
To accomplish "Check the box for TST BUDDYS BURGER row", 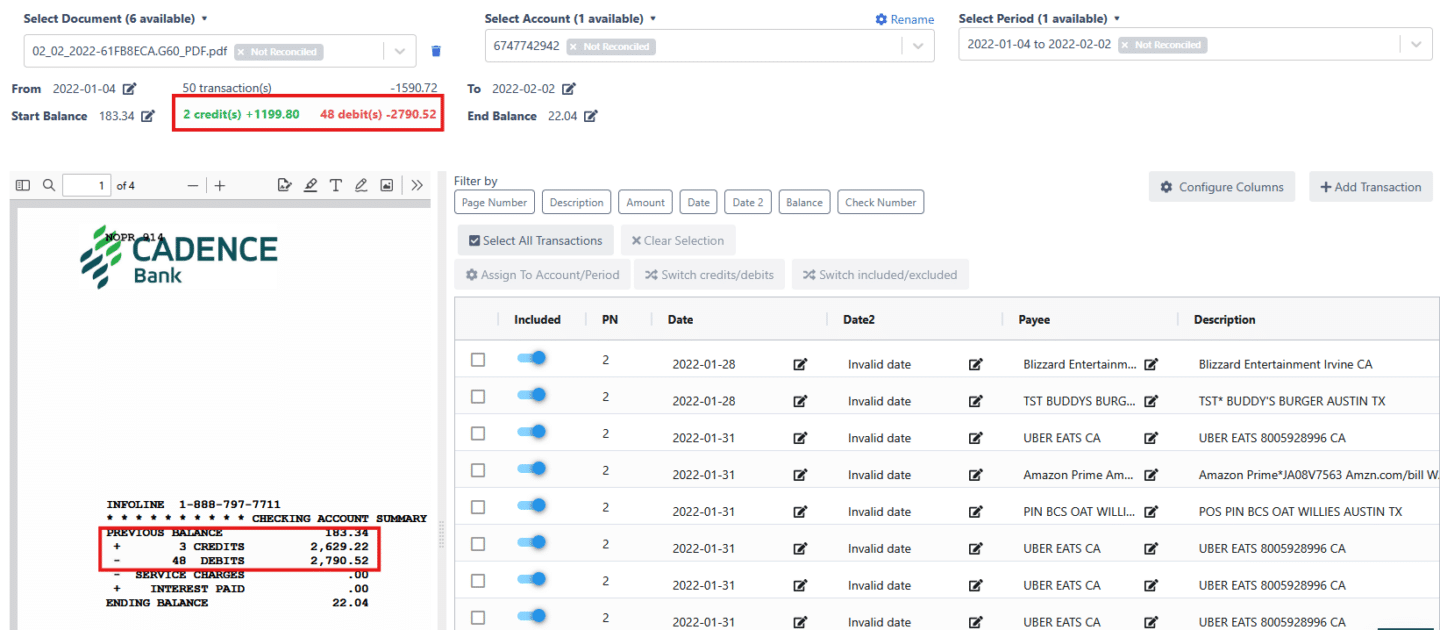I will 478,396.
